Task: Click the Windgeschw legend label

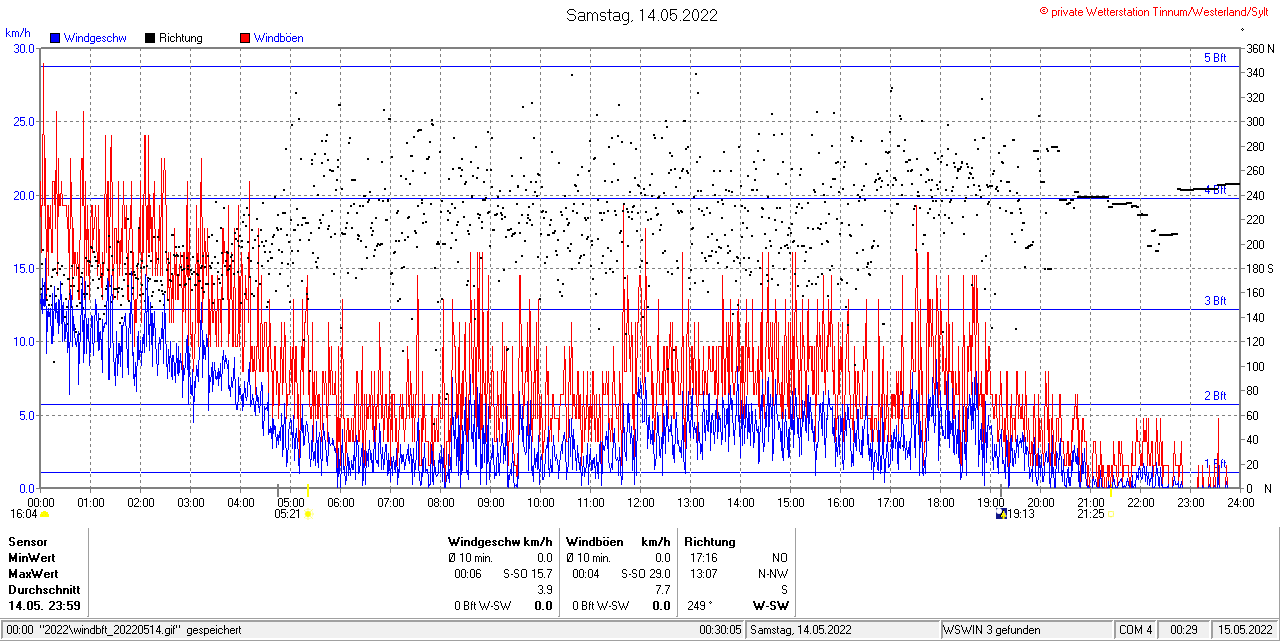Action: [95, 38]
